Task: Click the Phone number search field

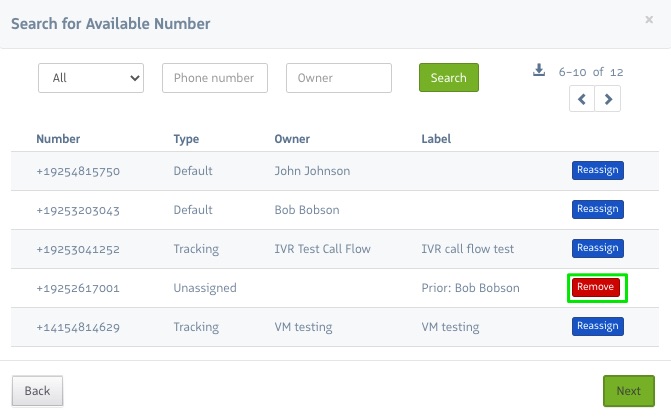Action: point(215,78)
